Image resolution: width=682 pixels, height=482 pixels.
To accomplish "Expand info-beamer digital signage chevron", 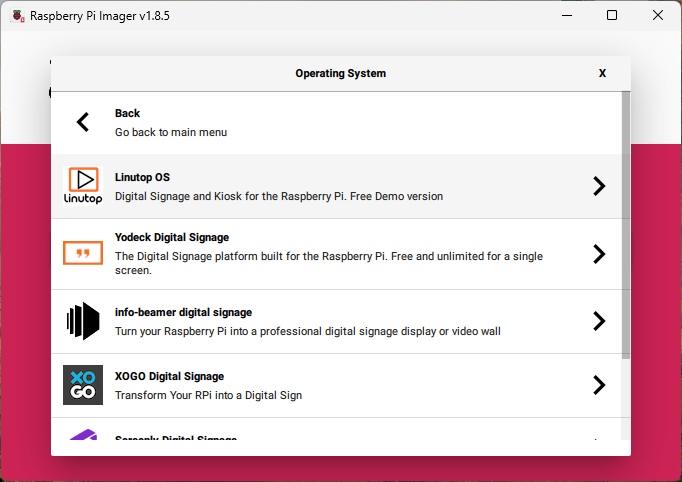I will [599, 321].
